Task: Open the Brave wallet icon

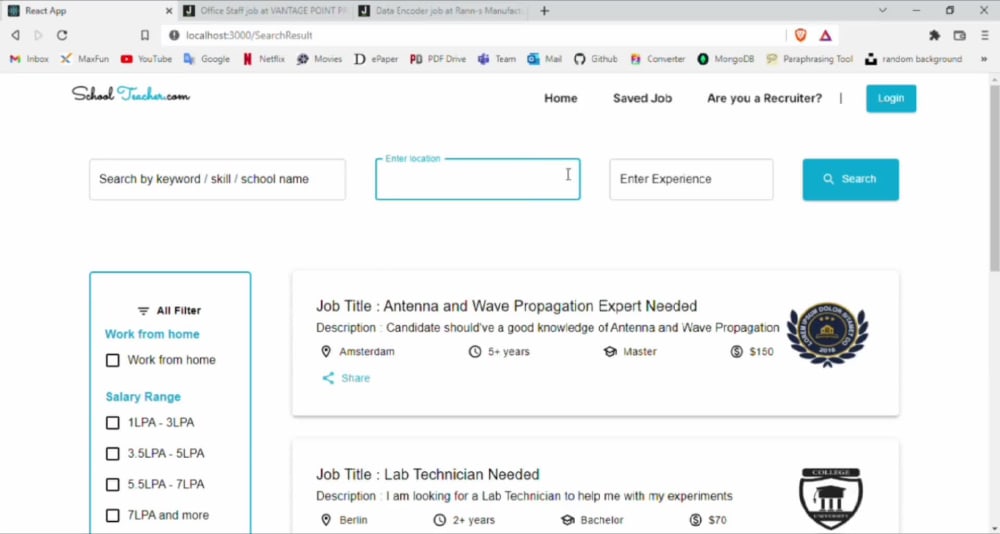Action: pos(959,35)
